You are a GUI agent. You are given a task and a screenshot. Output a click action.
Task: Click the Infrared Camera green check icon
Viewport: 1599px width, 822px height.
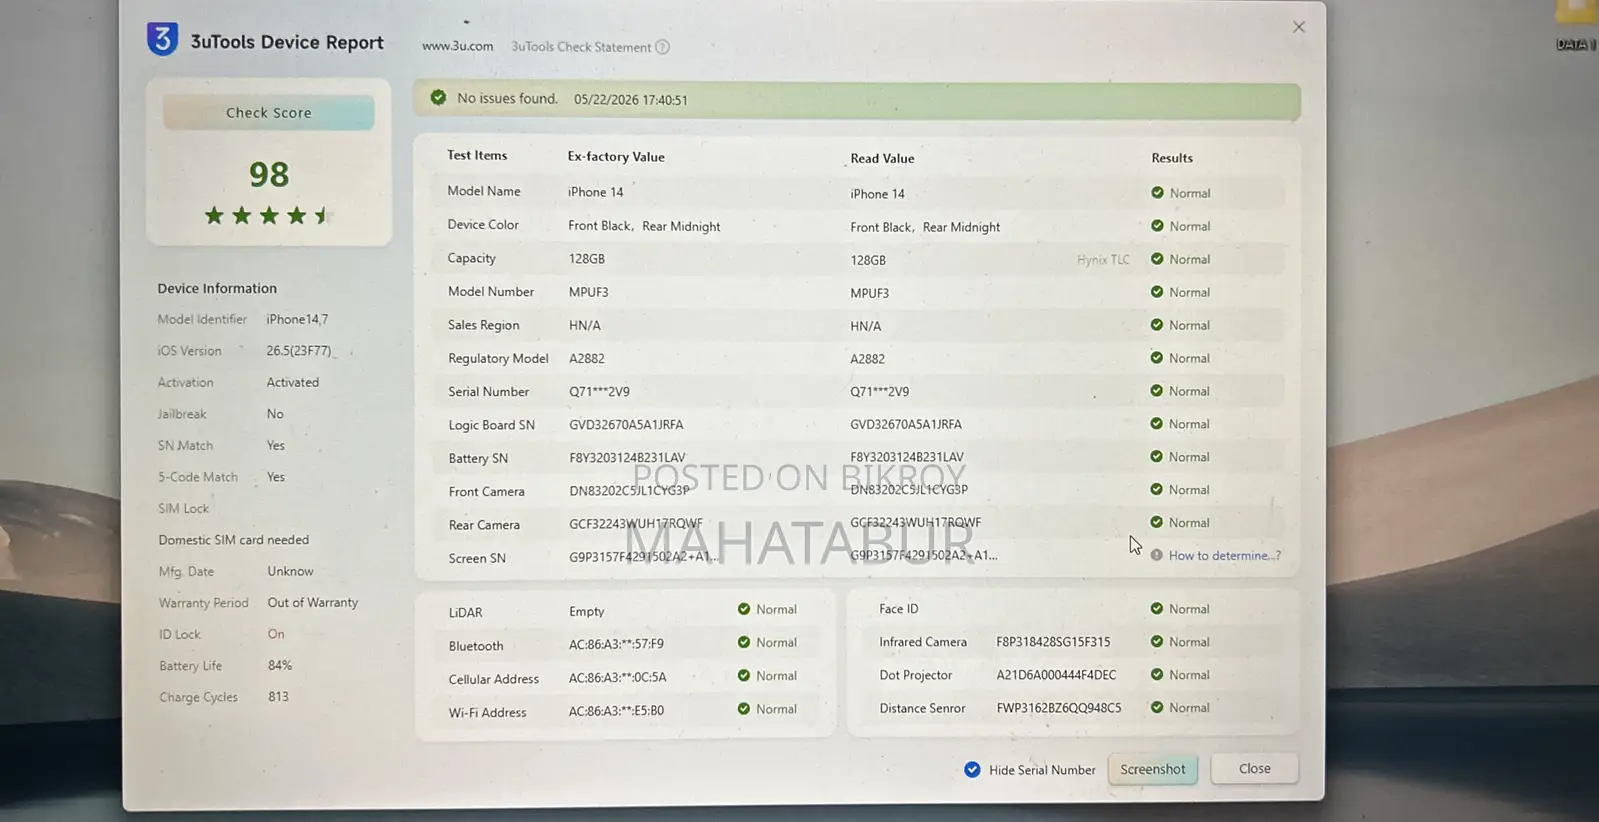coord(1157,642)
